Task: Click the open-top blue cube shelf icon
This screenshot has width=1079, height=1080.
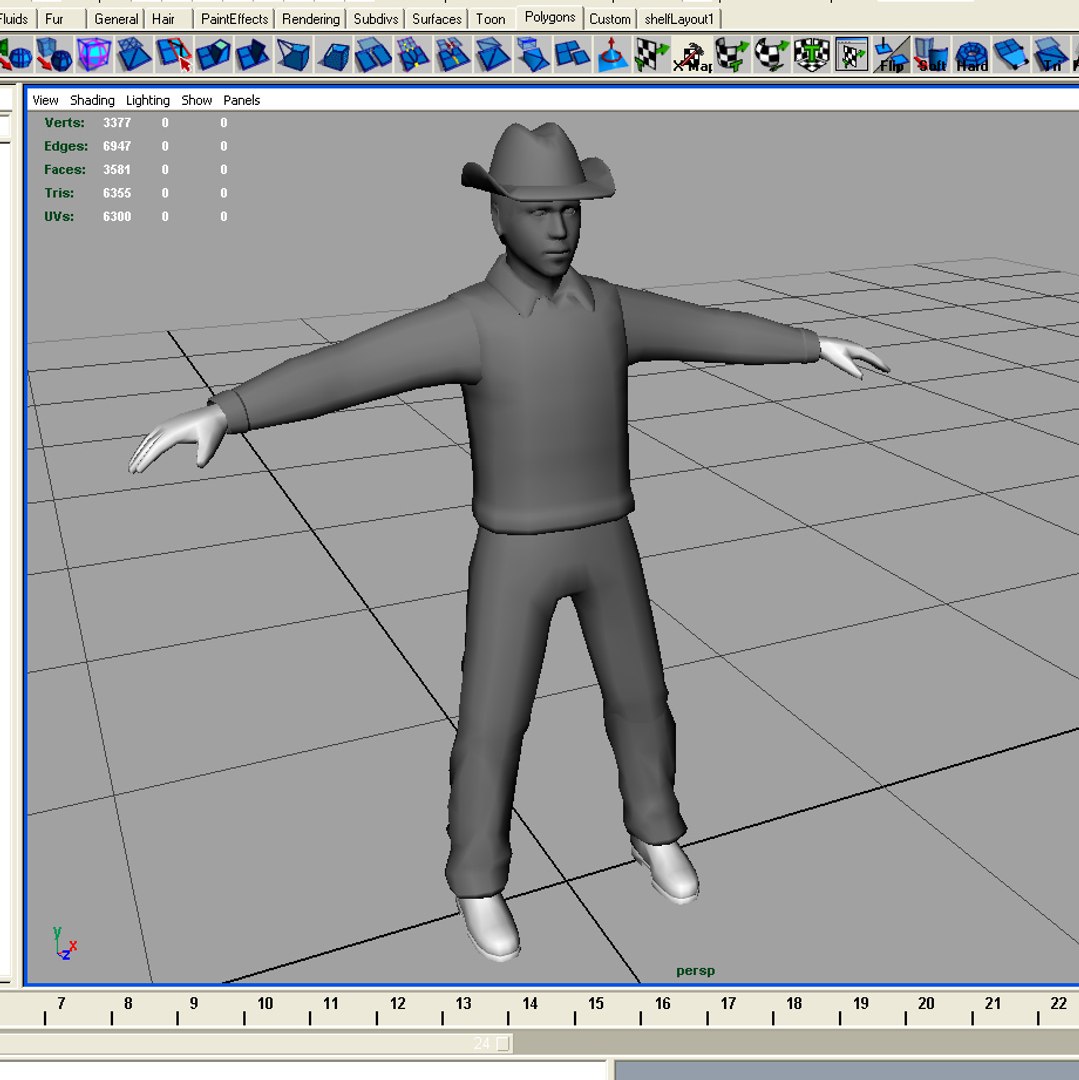Action: pos(293,54)
